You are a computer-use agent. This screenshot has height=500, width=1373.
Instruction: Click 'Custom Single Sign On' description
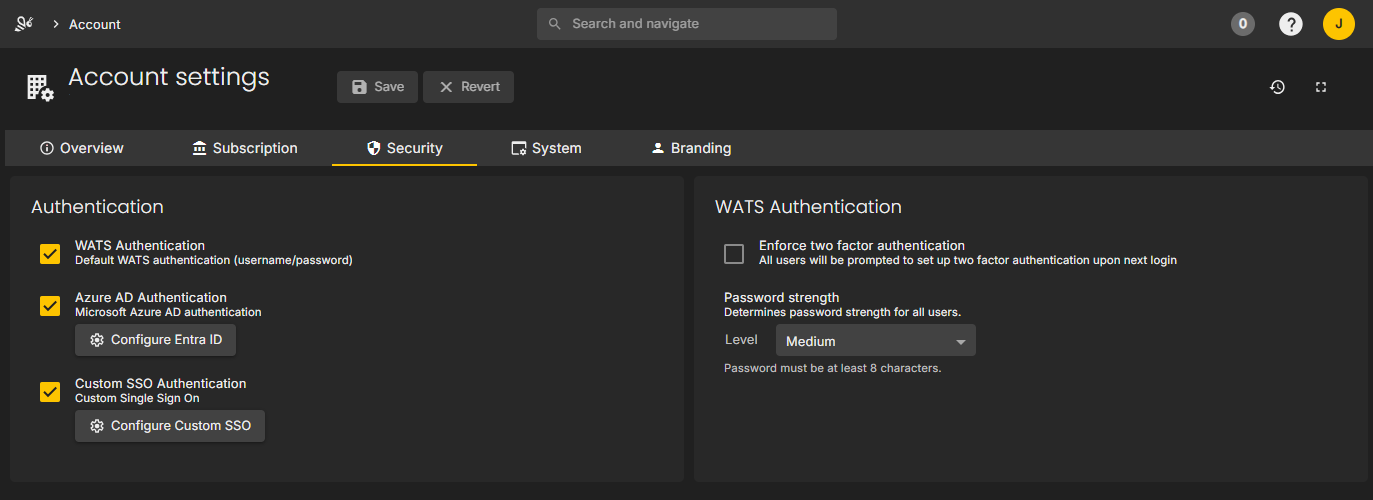137,398
